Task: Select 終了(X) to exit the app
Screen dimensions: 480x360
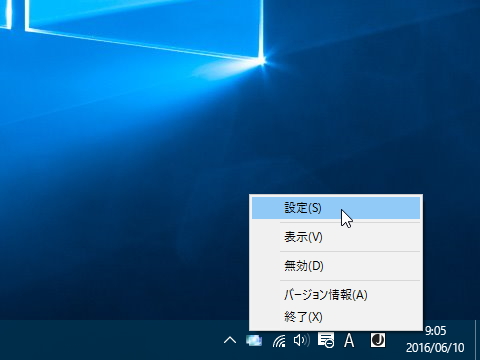Action: pyautogui.click(x=336, y=317)
